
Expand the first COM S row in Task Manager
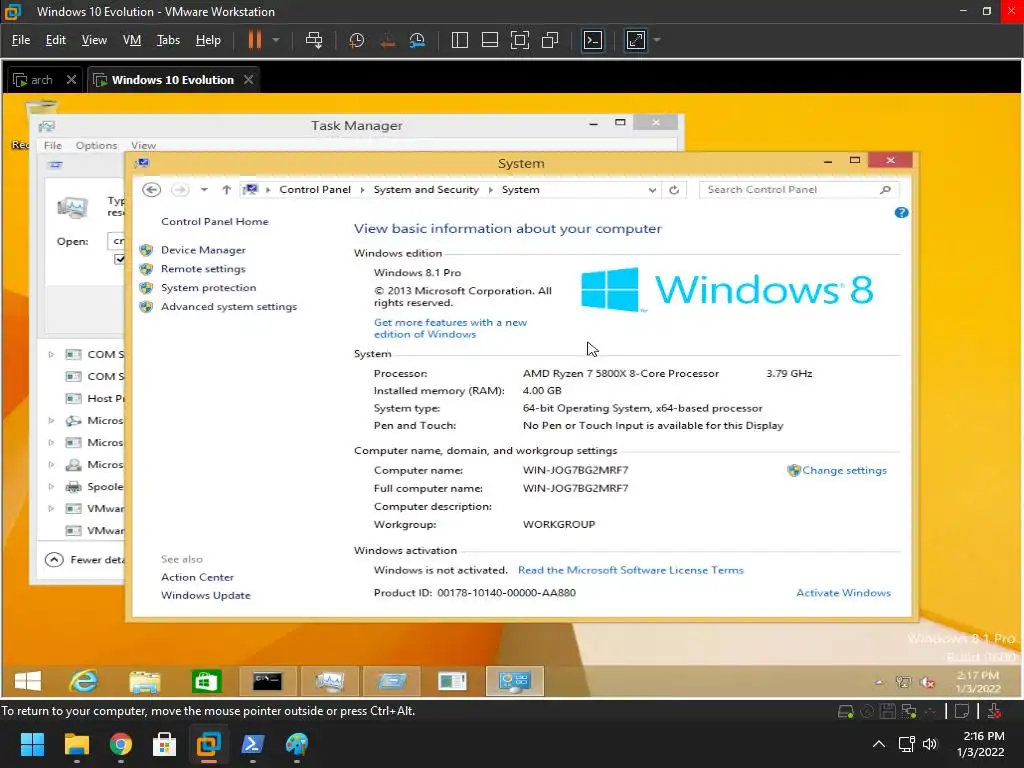pos(51,355)
